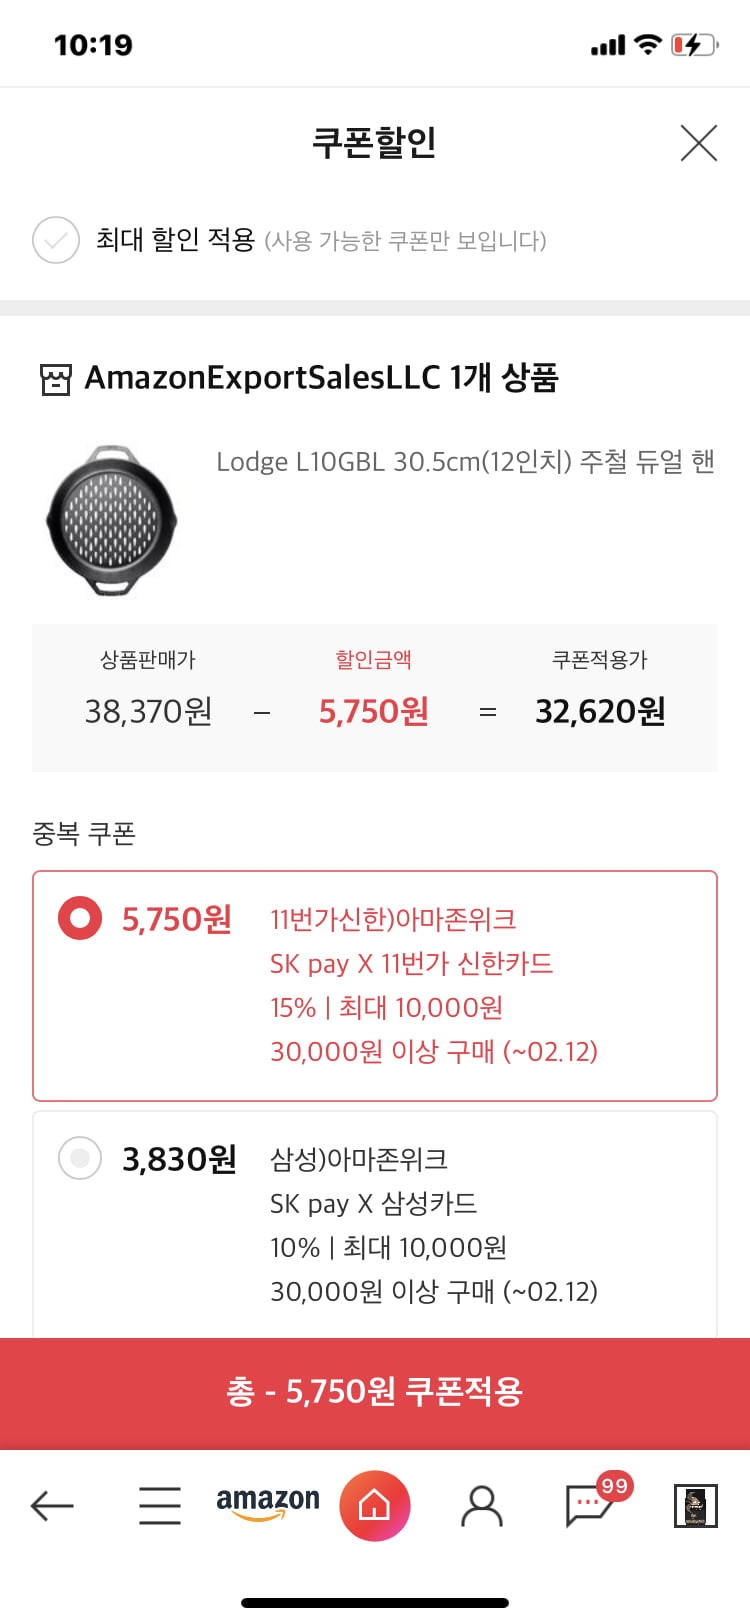This screenshot has width=750, height=1624.
Task: Apply coupon with 총 - 5,750원 쿠폰적용 button
Action: point(375,1393)
